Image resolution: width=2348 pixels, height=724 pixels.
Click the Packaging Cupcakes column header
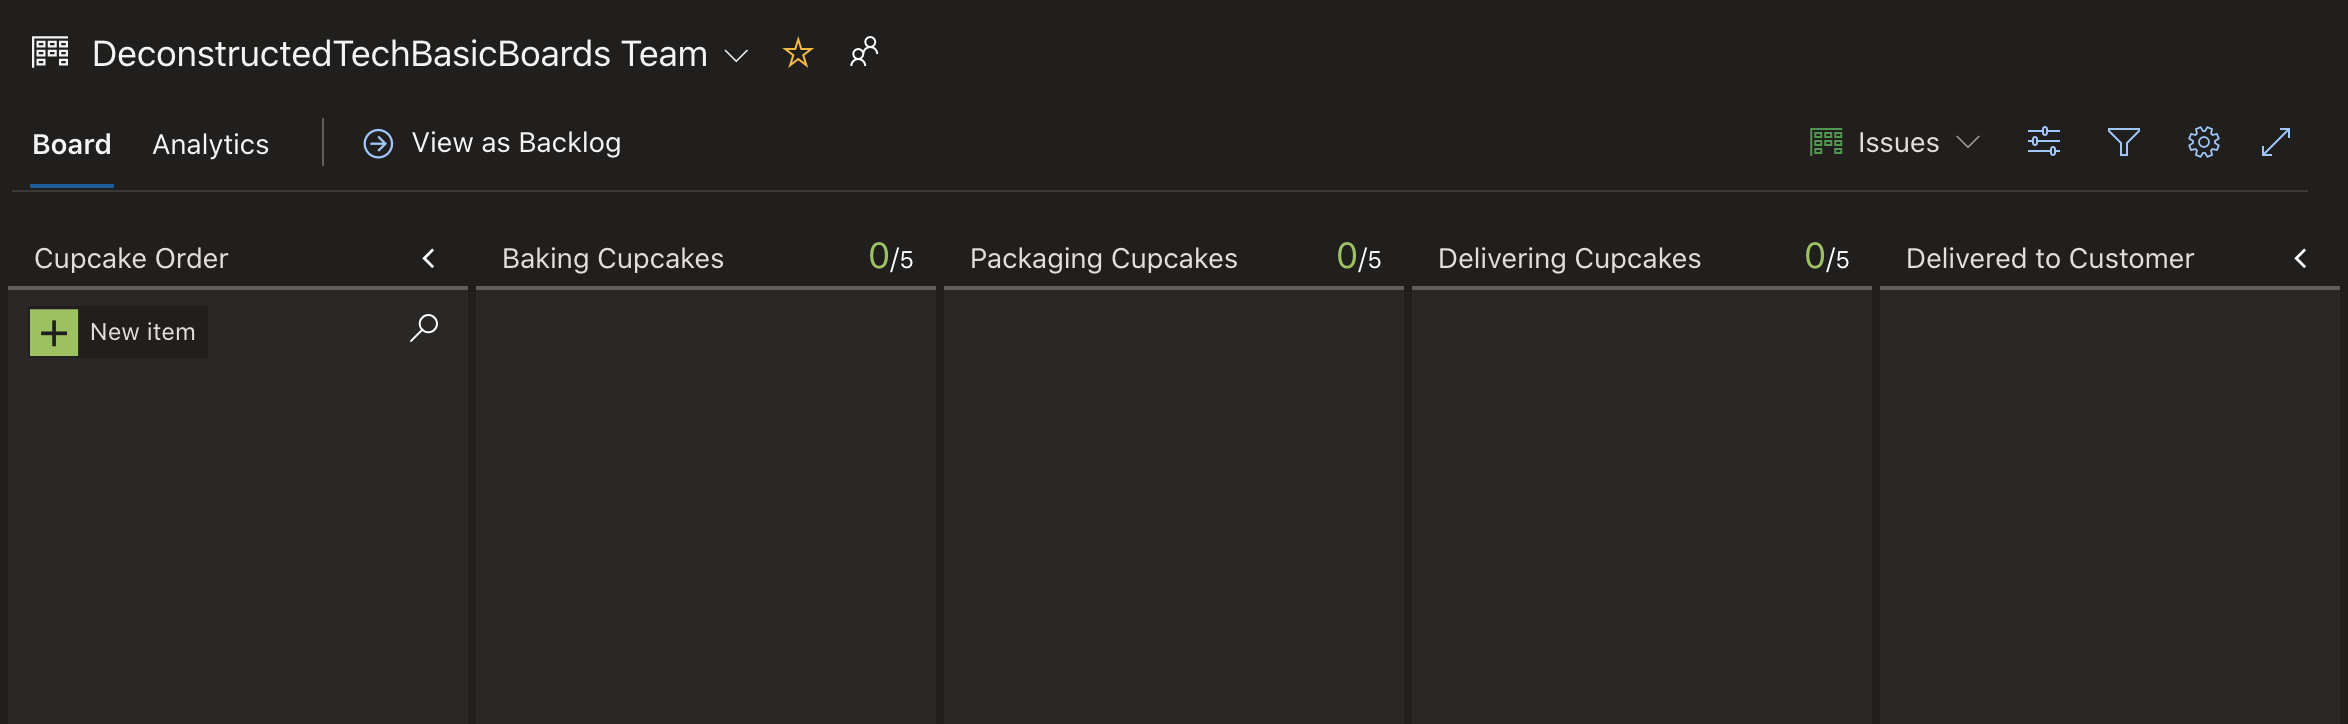coord(1103,258)
